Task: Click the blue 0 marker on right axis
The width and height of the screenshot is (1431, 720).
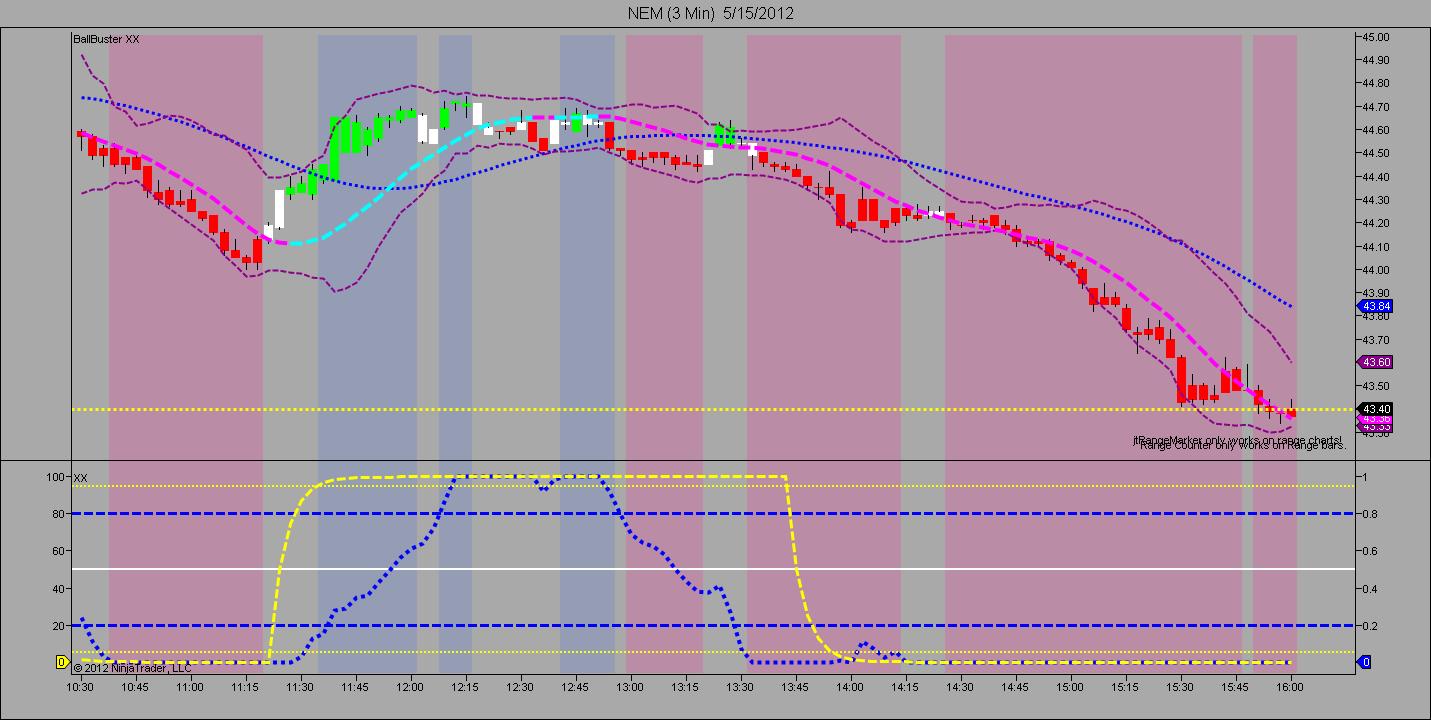Action: (x=1363, y=662)
